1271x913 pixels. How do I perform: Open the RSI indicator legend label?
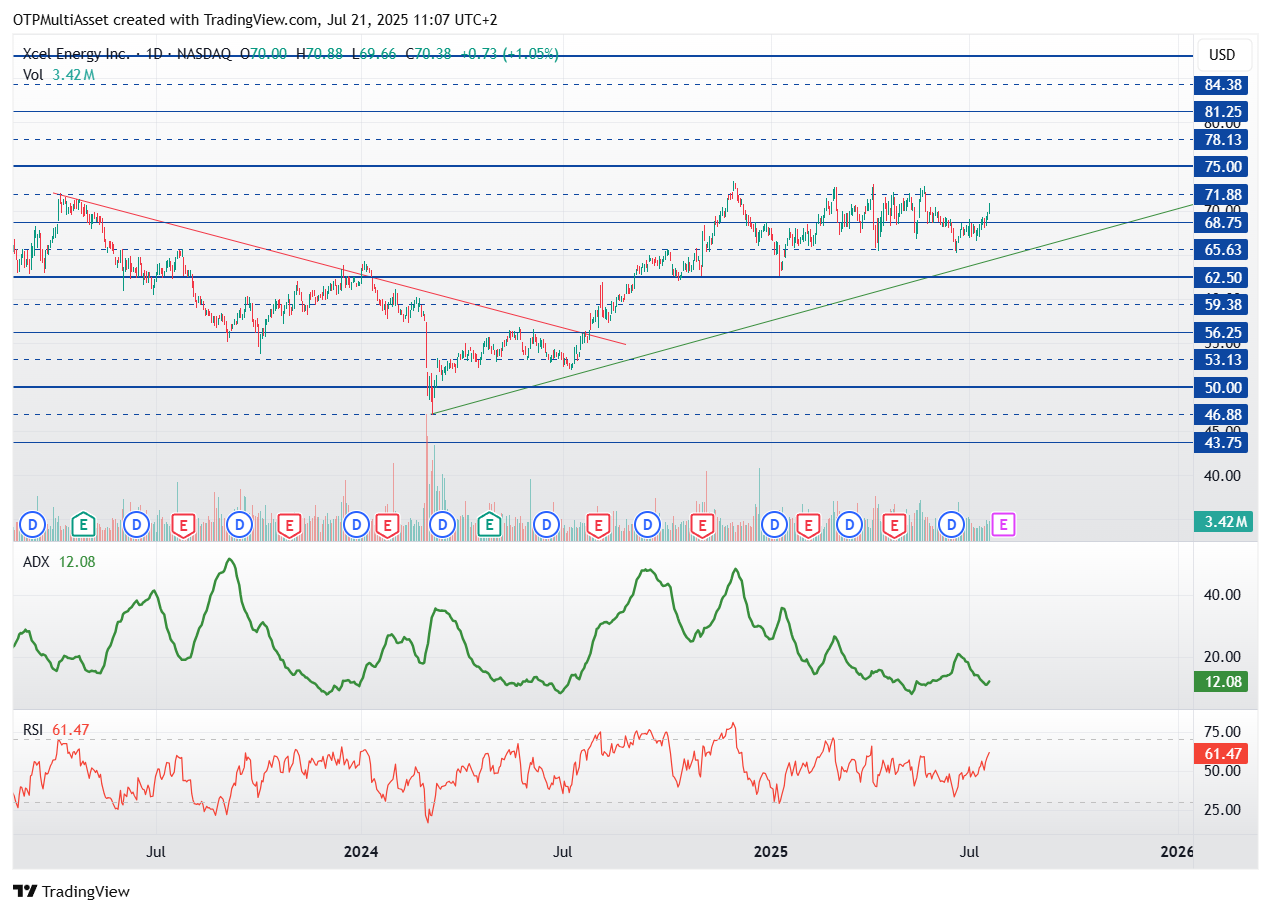[33, 730]
